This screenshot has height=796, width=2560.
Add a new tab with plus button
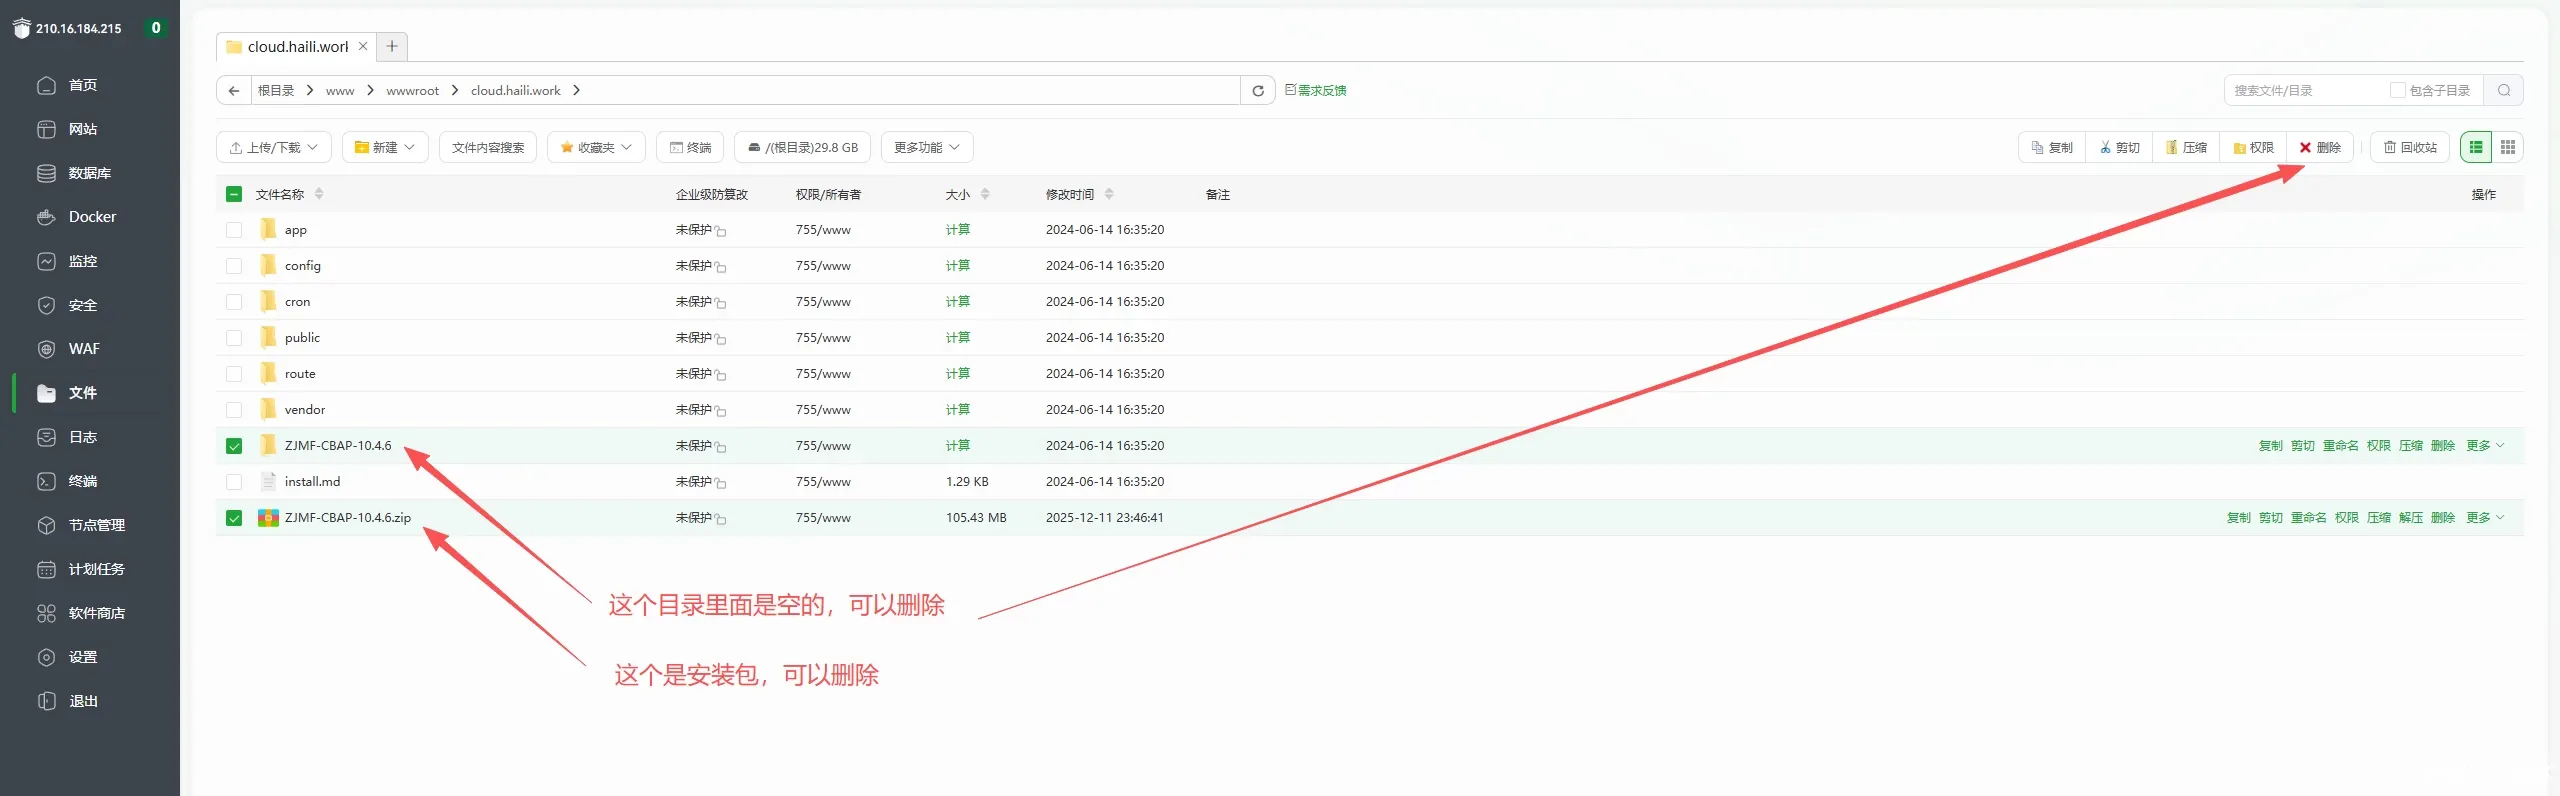point(392,47)
